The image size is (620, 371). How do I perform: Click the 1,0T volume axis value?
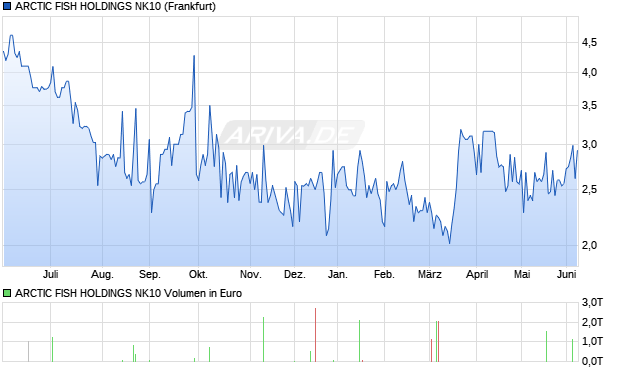592,341
